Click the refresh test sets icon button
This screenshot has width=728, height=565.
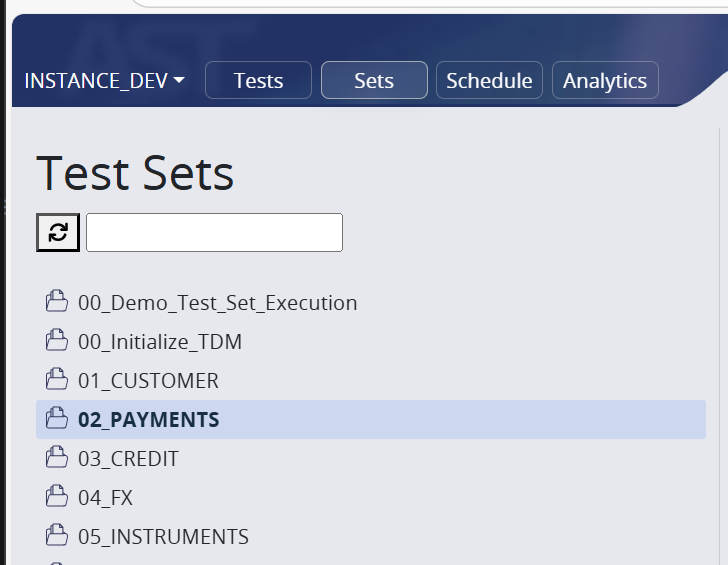pos(58,233)
